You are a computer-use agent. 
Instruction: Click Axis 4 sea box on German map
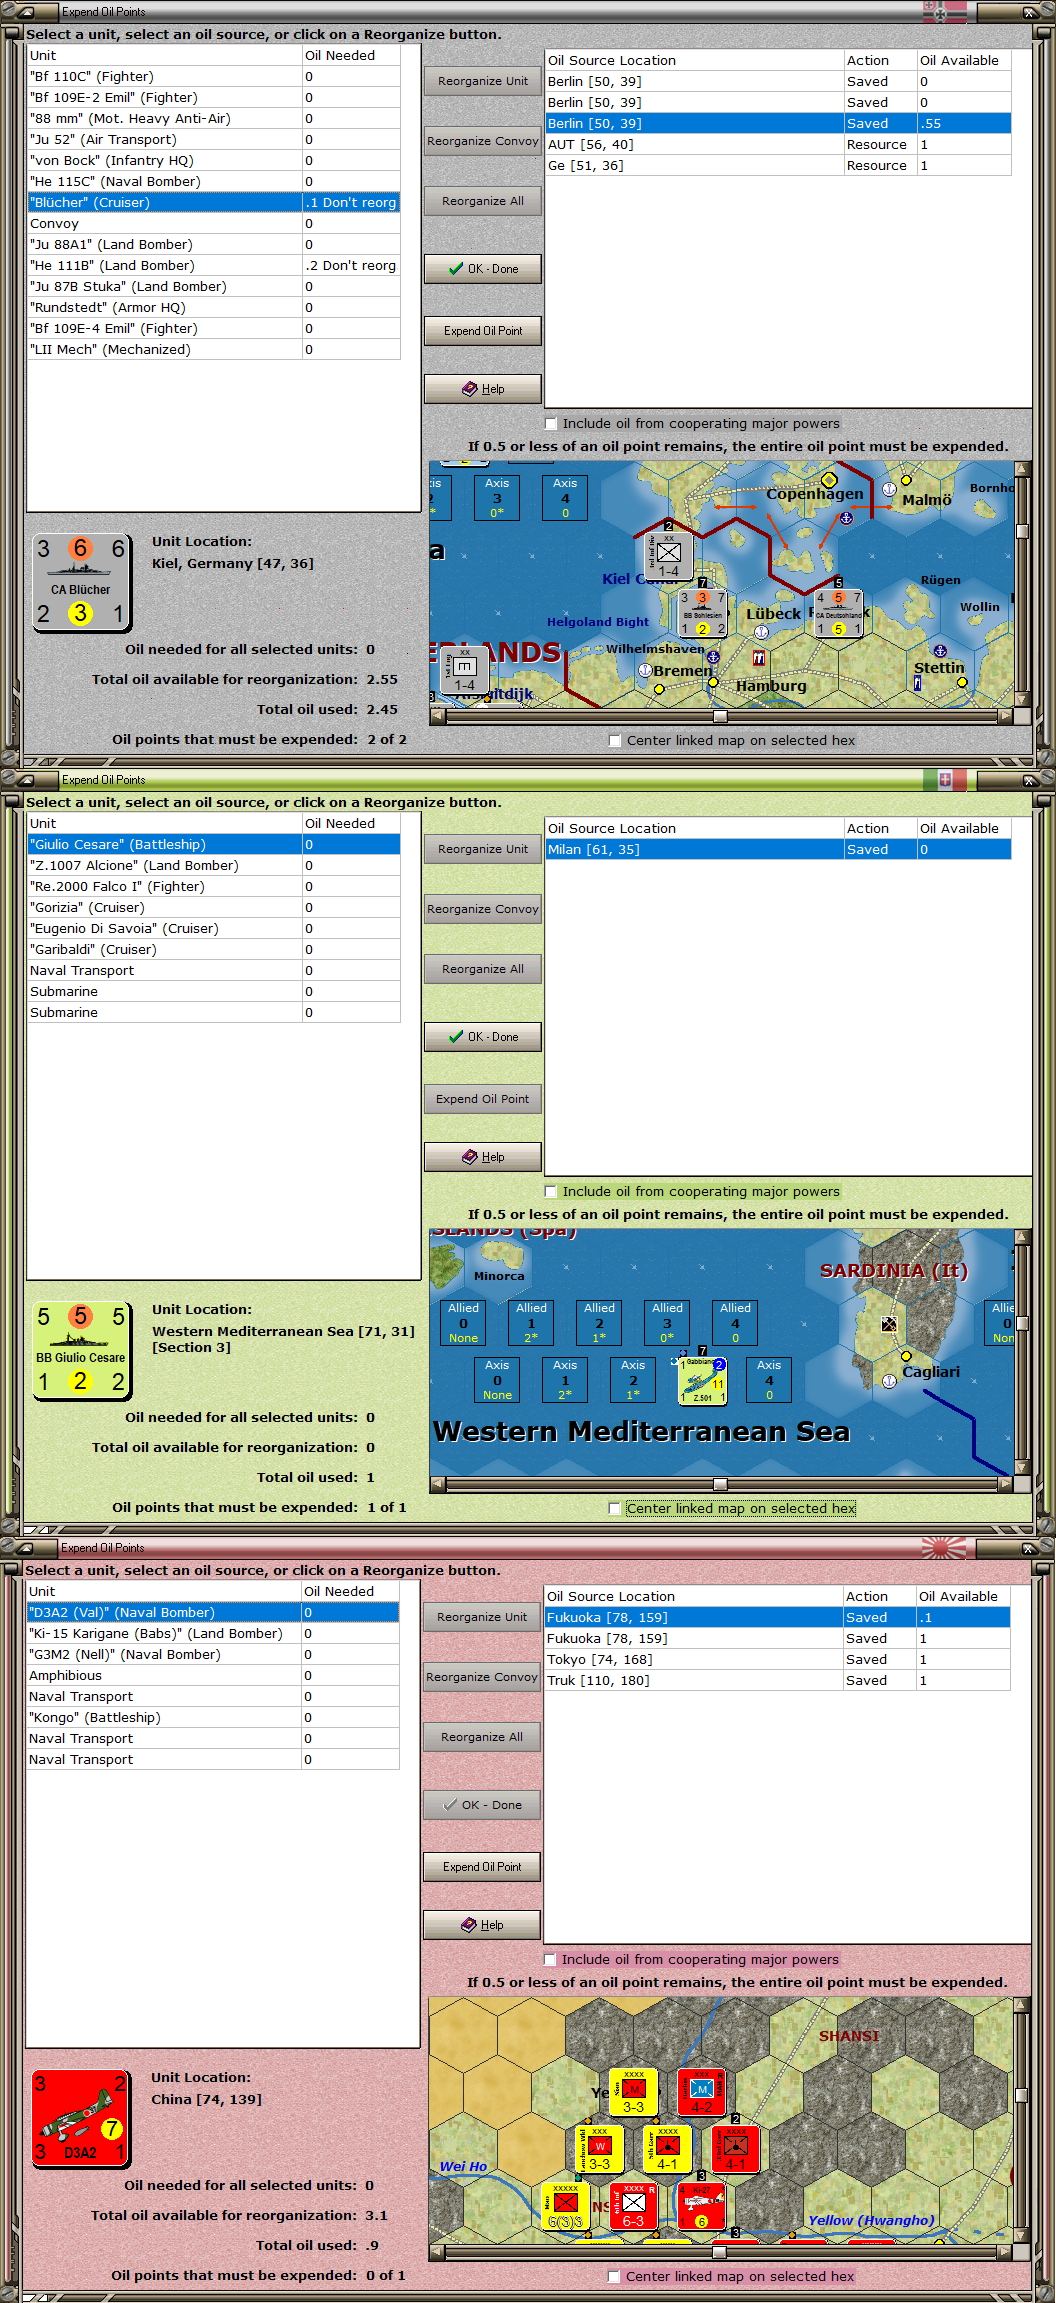565,497
